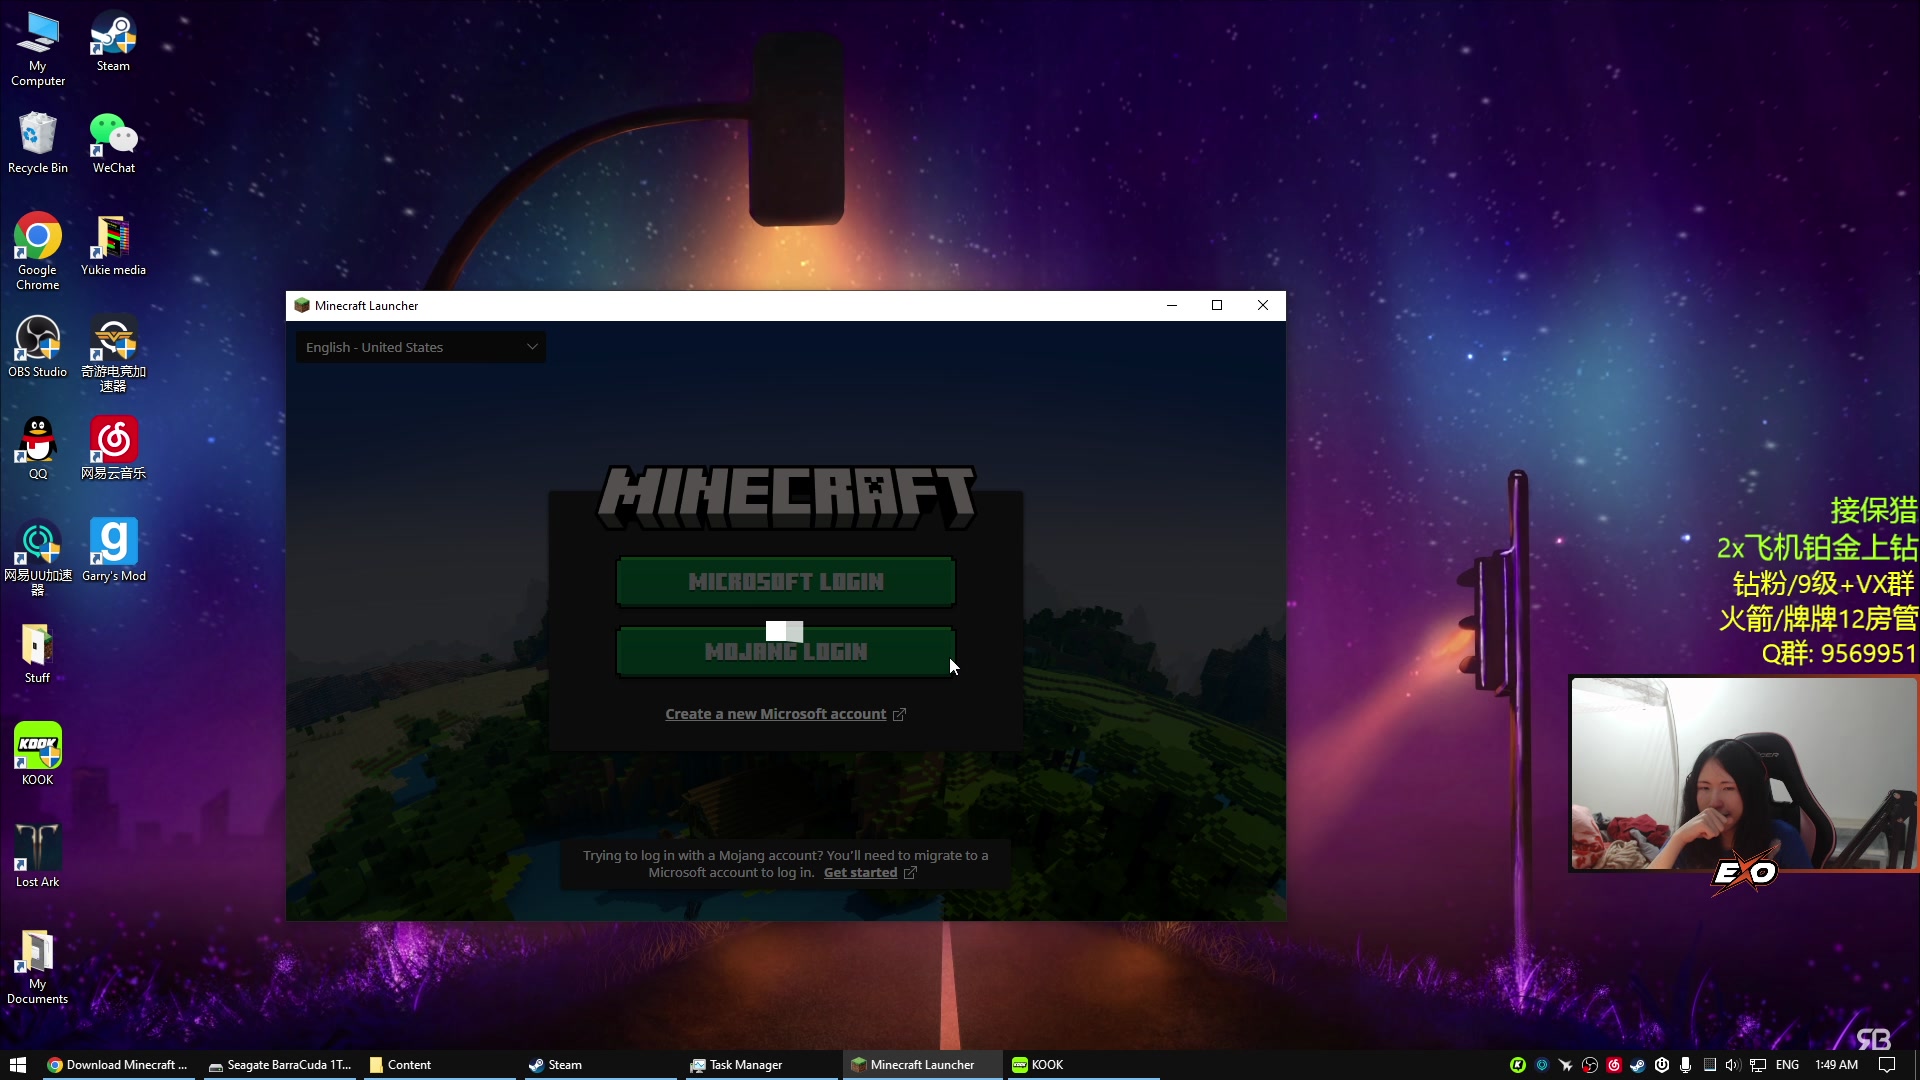Image resolution: width=1920 pixels, height=1080 pixels.
Task: Open the Recycle Bin icon
Action: (x=38, y=140)
